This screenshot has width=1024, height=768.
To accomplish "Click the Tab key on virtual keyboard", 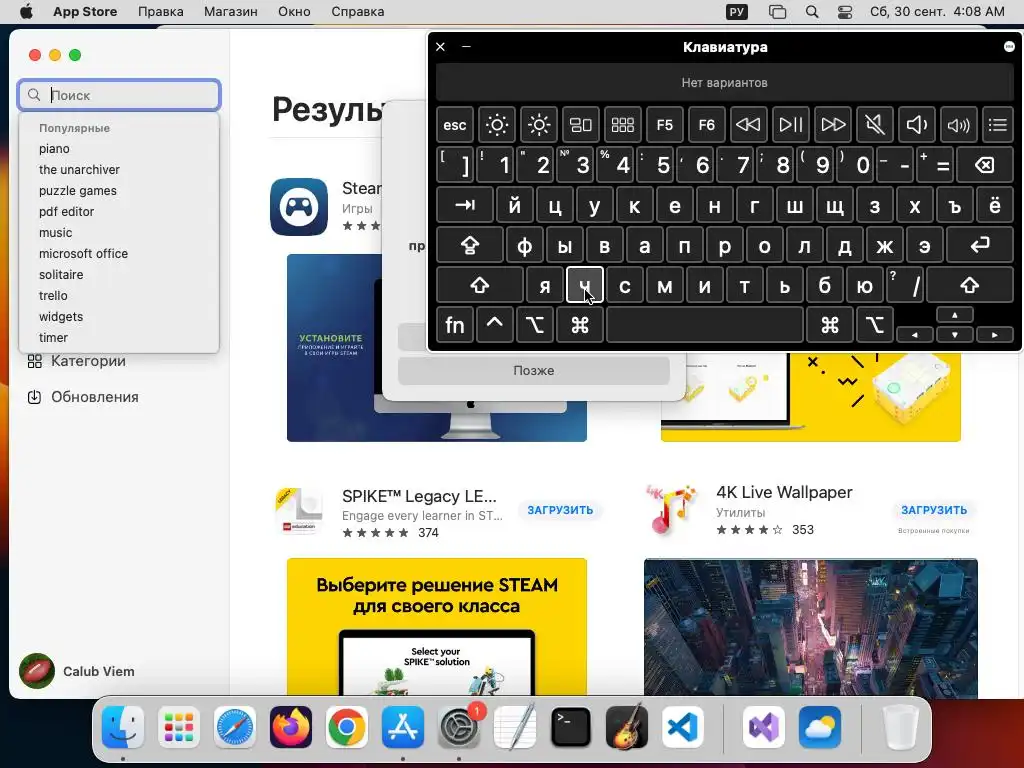I will [464, 206].
